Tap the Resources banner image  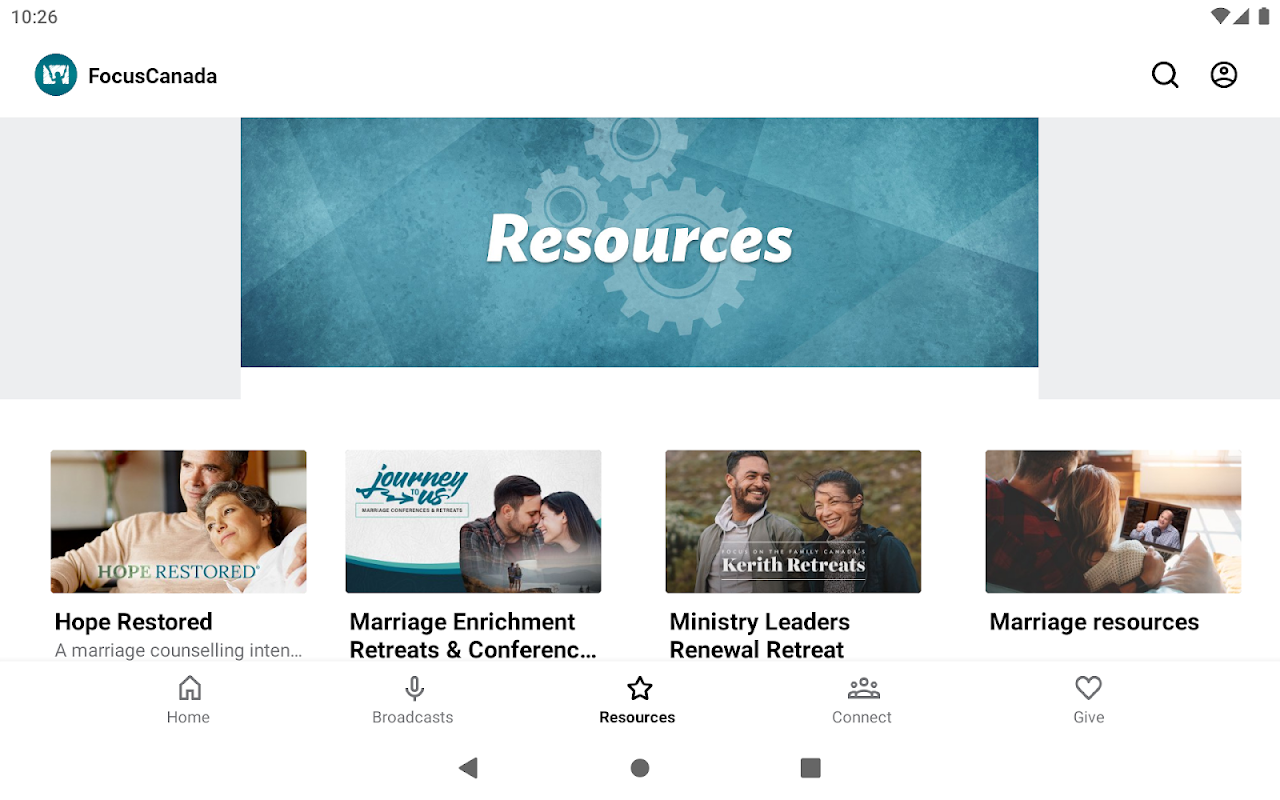[640, 243]
